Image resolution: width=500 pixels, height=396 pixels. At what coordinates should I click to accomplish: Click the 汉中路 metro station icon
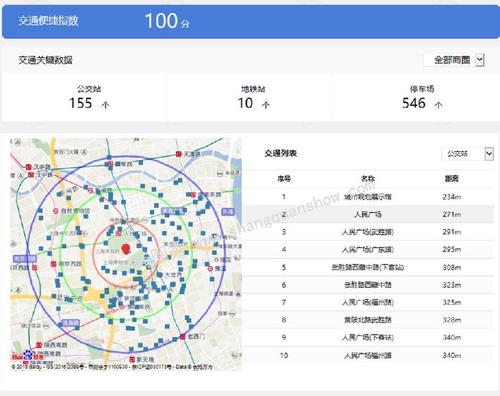tap(29, 167)
